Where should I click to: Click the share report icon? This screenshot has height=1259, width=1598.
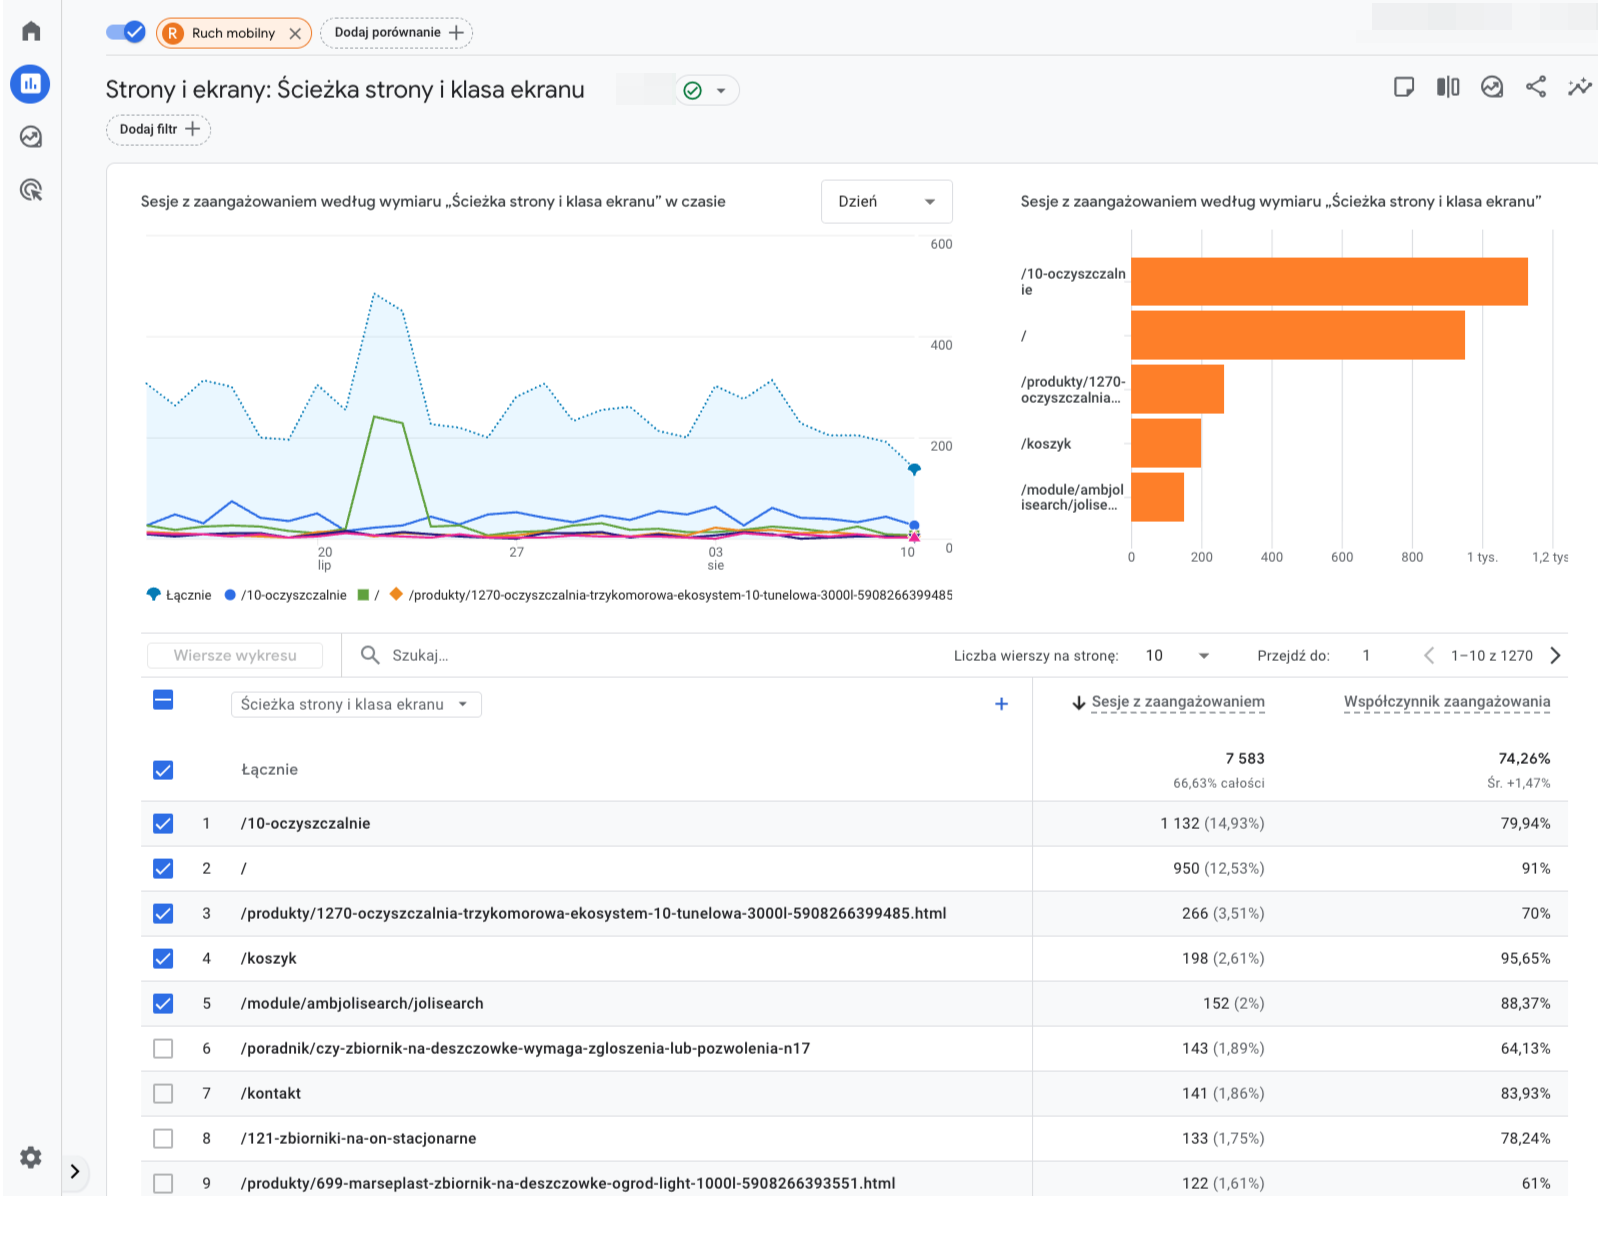point(1536,87)
